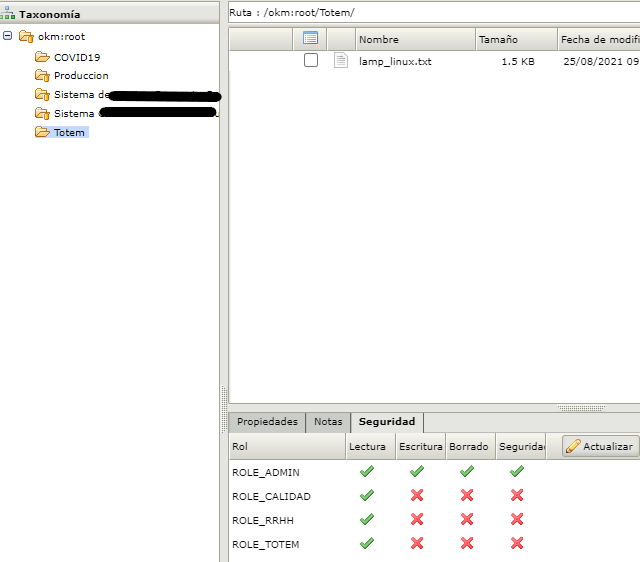Image resolution: width=640 pixels, height=562 pixels.
Task: Click the lamp_linux.txt document icon
Action: point(341,61)
